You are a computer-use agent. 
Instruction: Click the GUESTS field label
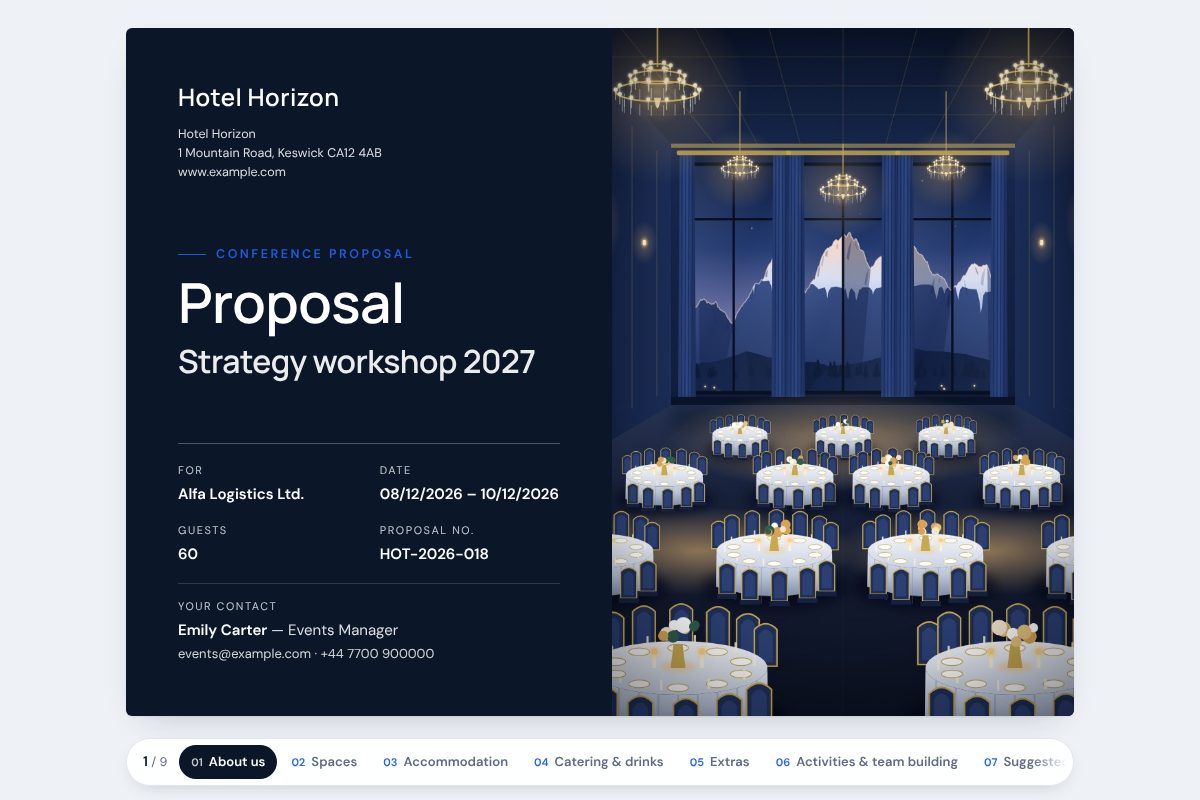[202, 530]
